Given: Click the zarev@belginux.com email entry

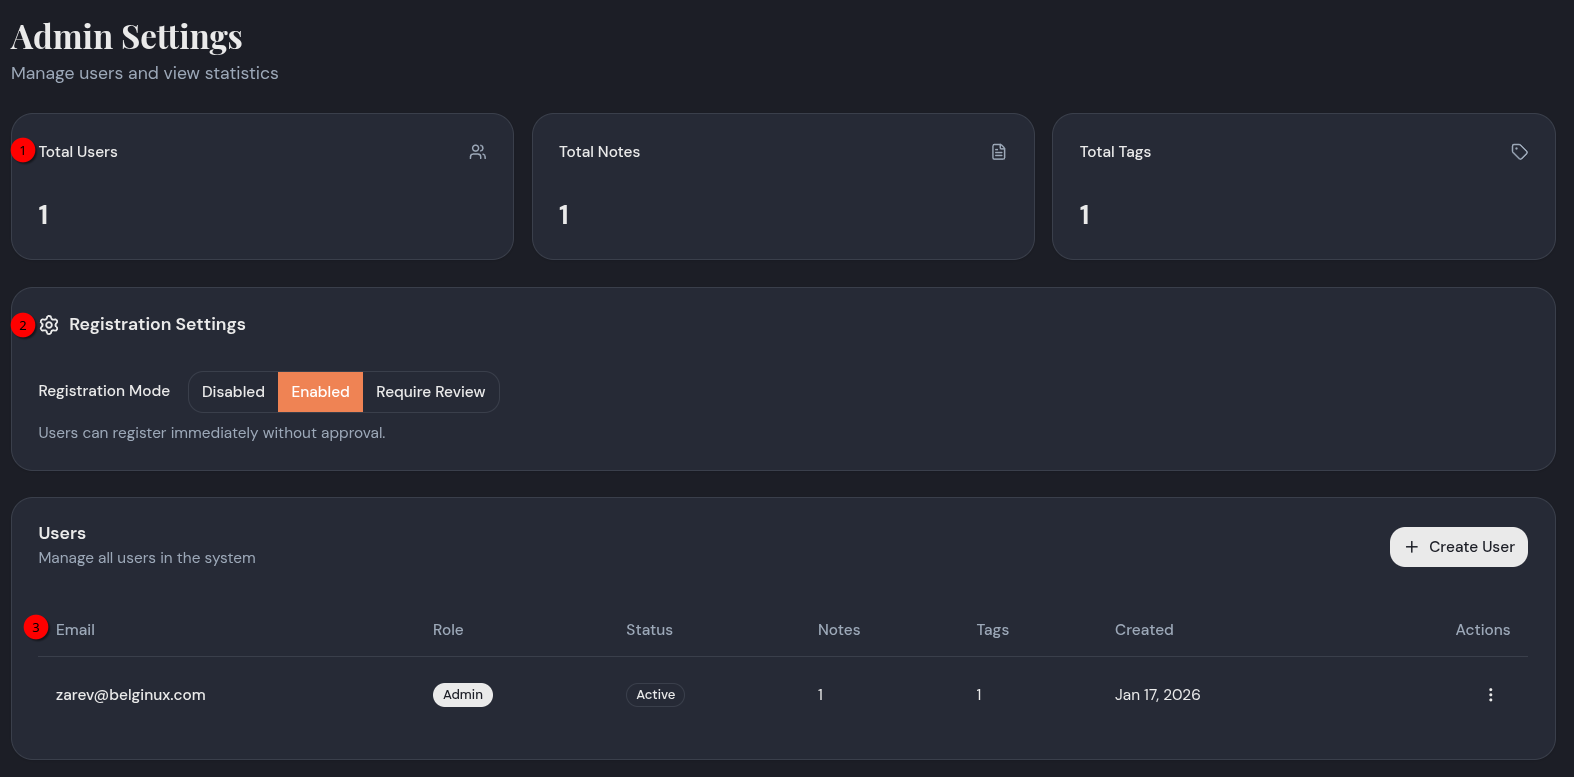Looking at the screenshot, I should pyautogui.click(x=131, y=695).
